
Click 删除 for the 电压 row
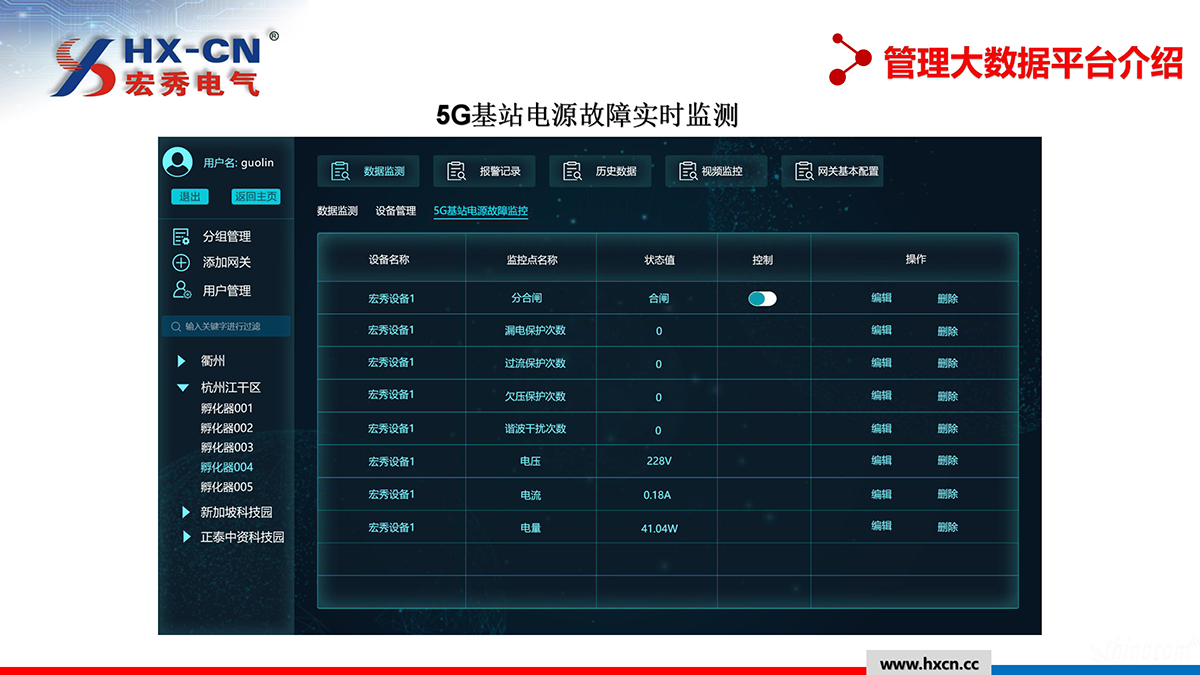(947, 461)
